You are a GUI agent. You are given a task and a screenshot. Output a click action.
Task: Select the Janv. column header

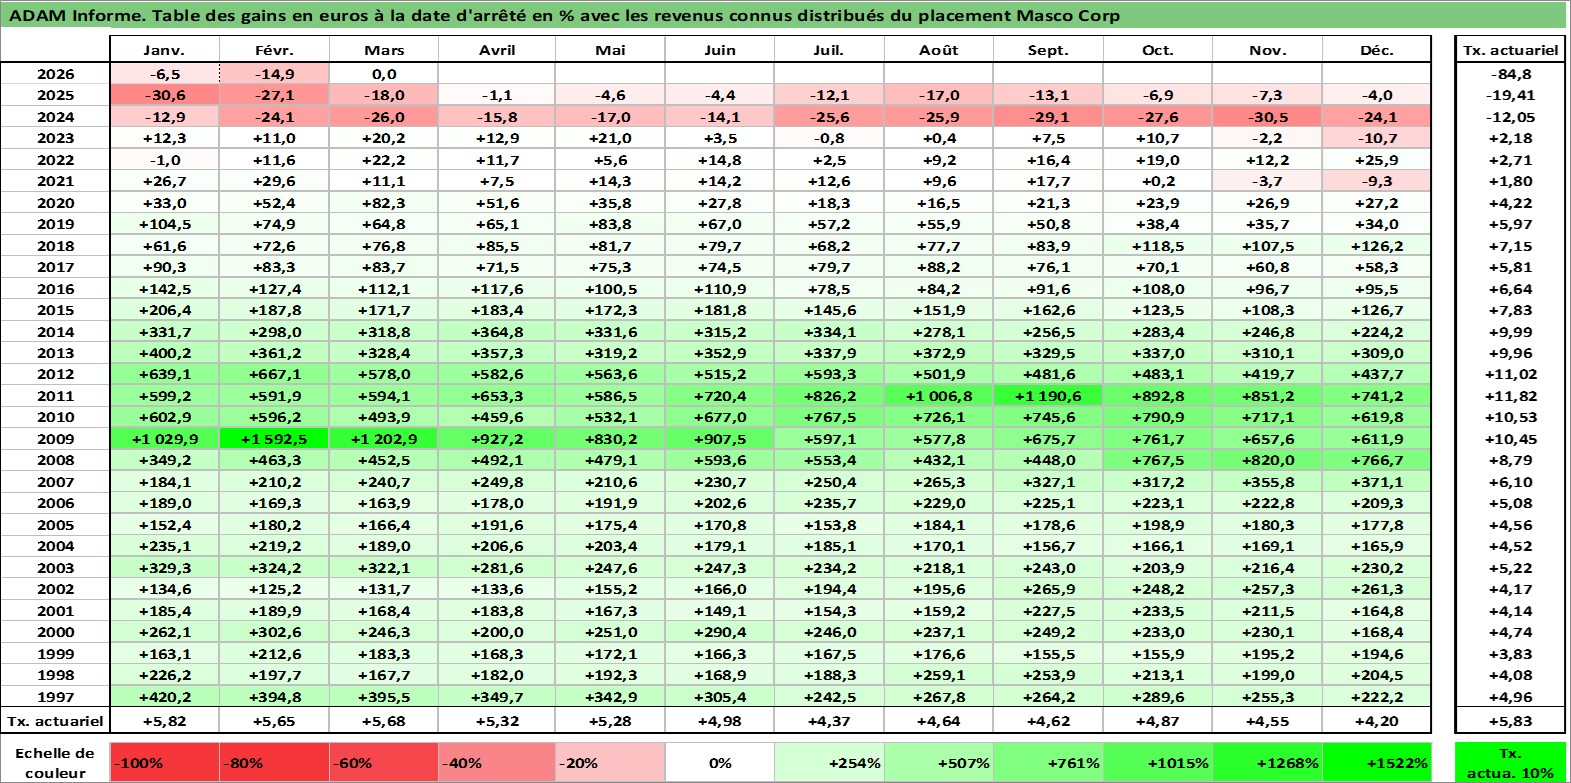[164, 50]
